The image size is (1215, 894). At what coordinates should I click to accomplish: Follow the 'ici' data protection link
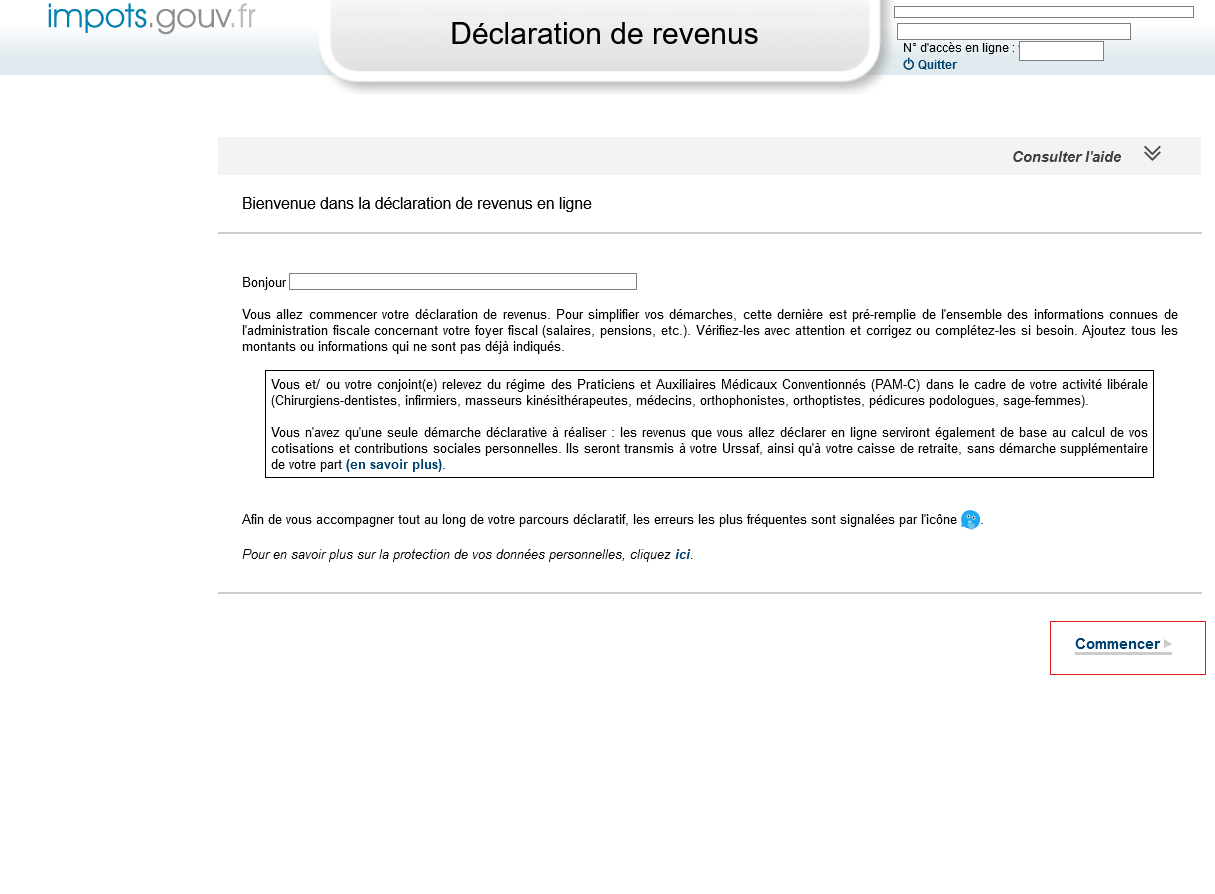[x=682, y=554]
